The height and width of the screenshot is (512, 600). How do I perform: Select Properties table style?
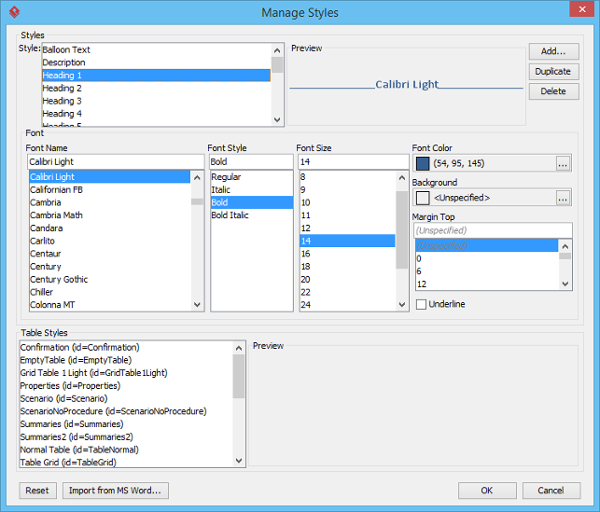(x=126, y=386)
